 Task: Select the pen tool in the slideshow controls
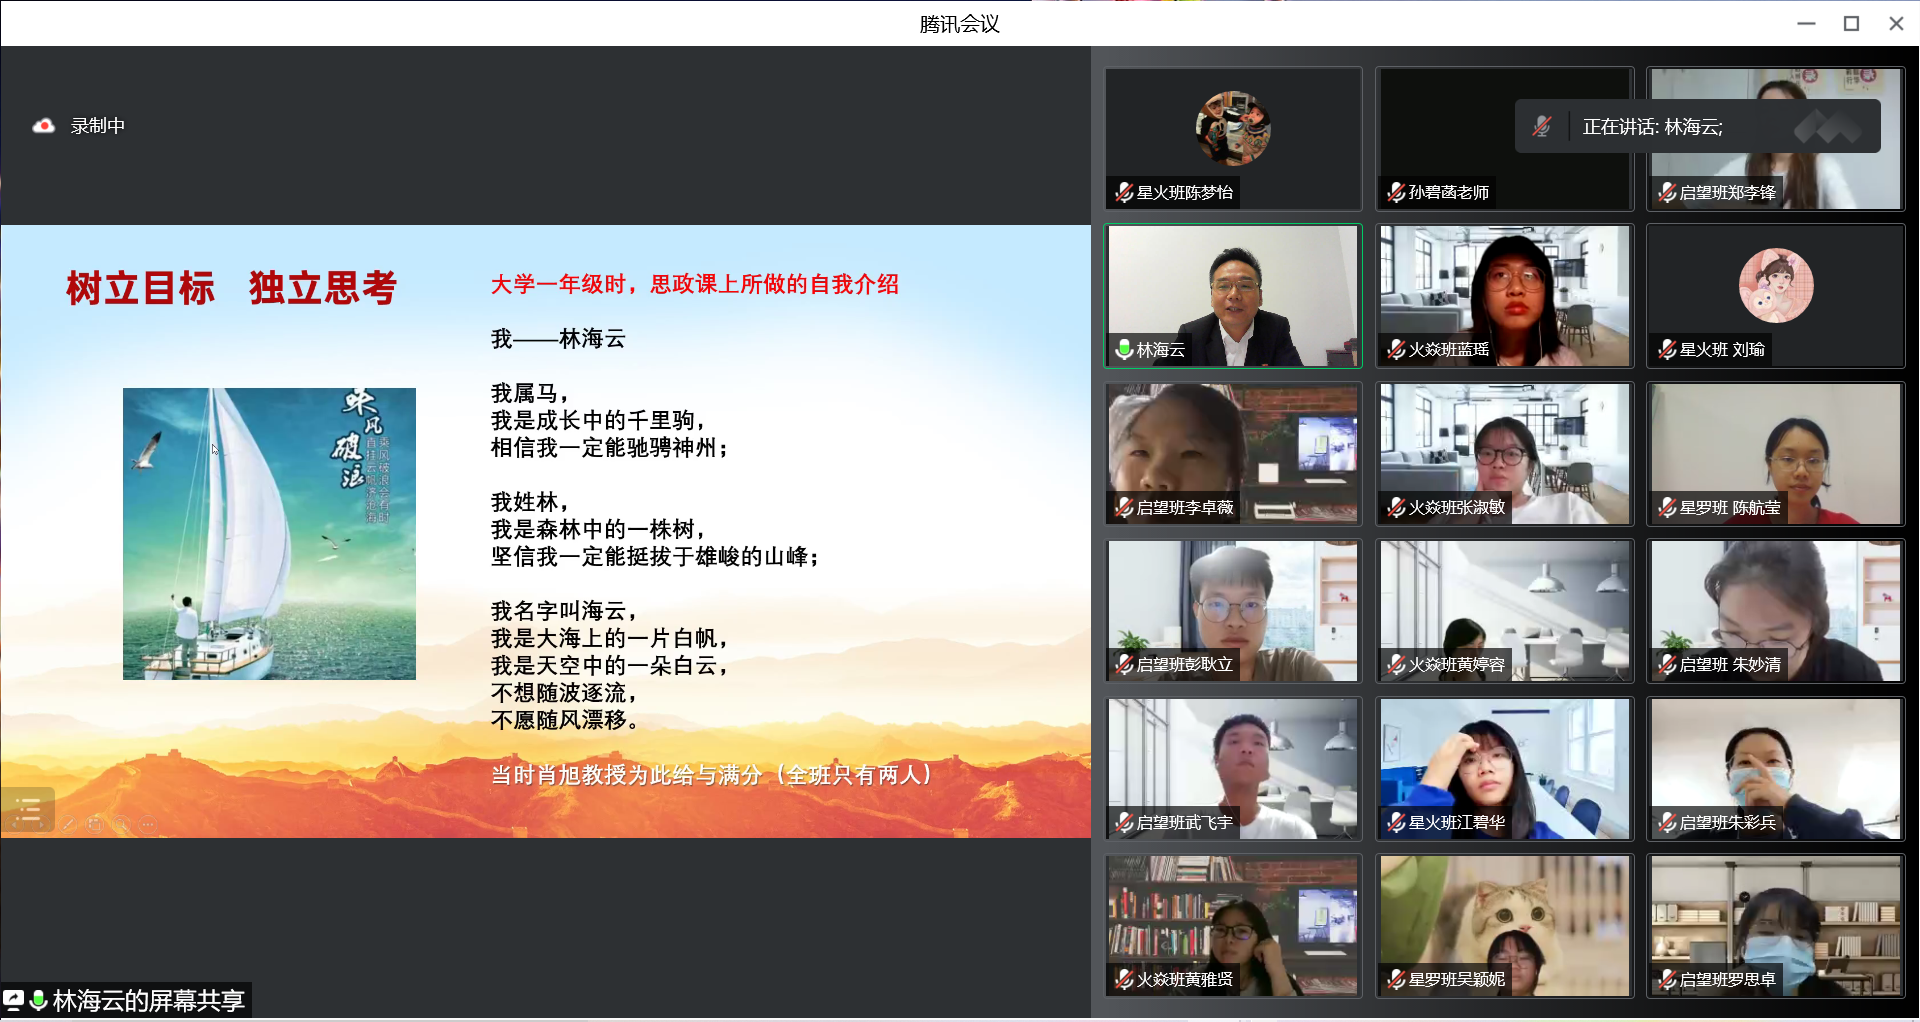click(69, 824)
